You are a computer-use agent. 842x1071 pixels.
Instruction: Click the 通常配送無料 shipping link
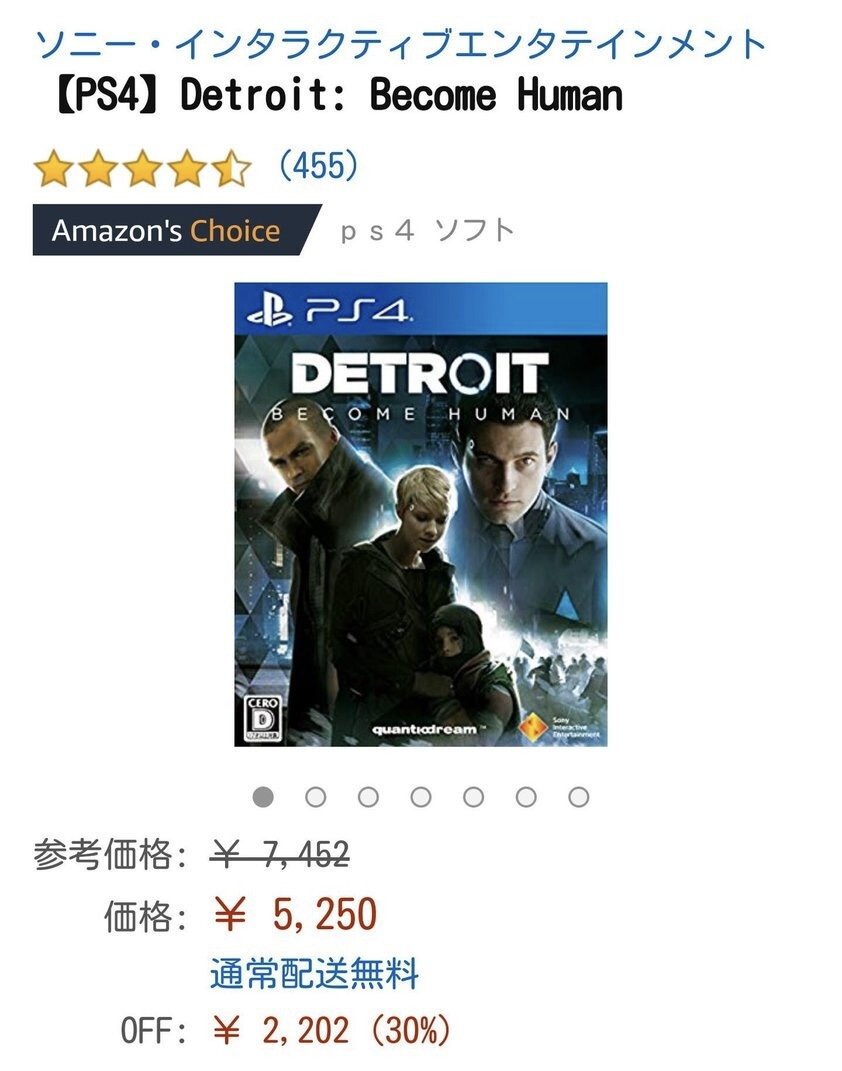pos(314,973)
